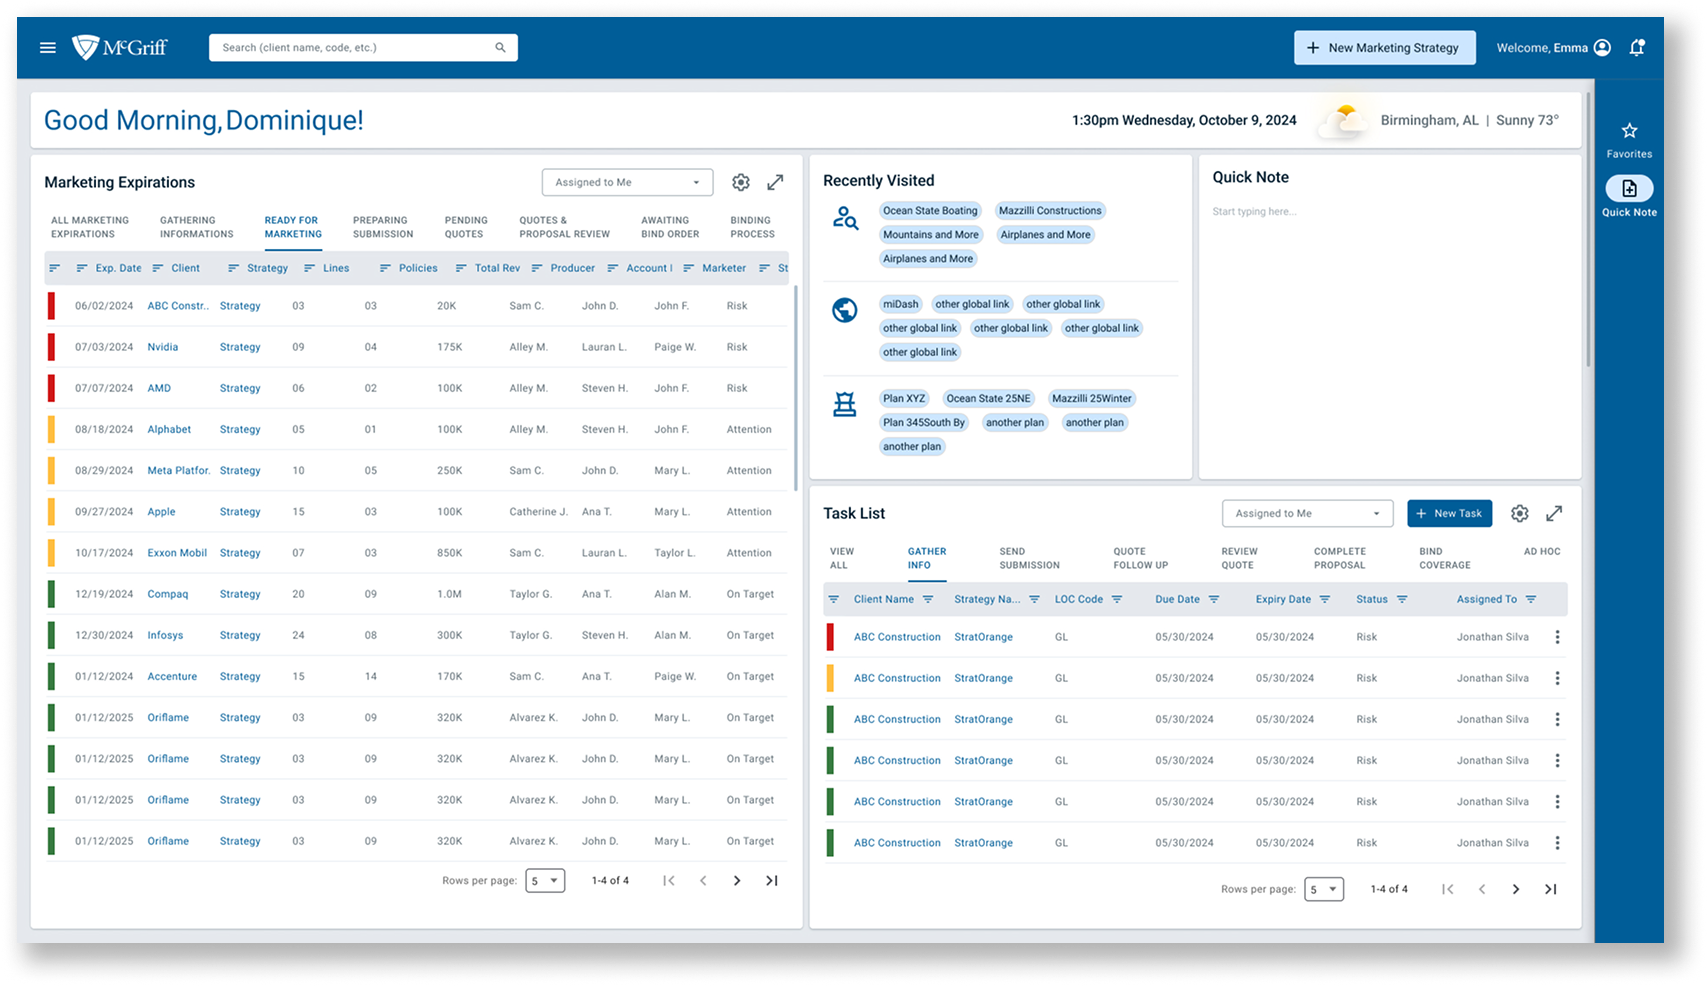Switch to Bind Coverage task tab

coord(1444,558)
